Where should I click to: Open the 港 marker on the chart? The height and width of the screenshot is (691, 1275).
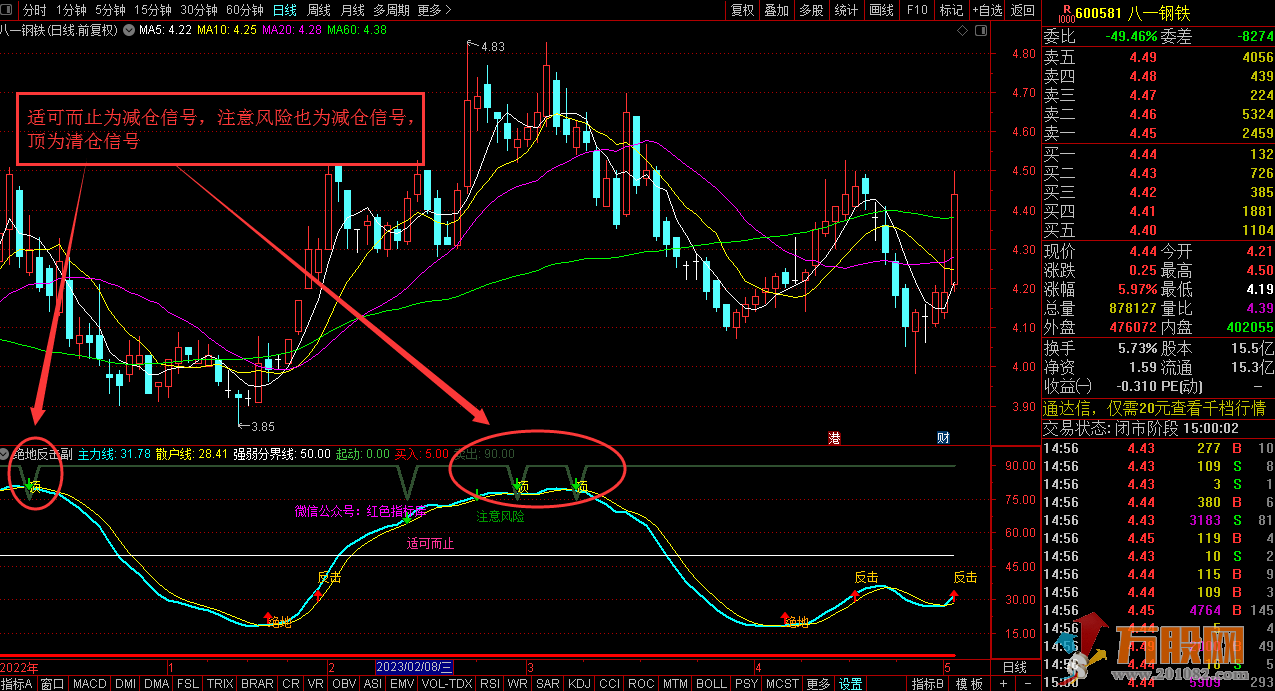835,437
